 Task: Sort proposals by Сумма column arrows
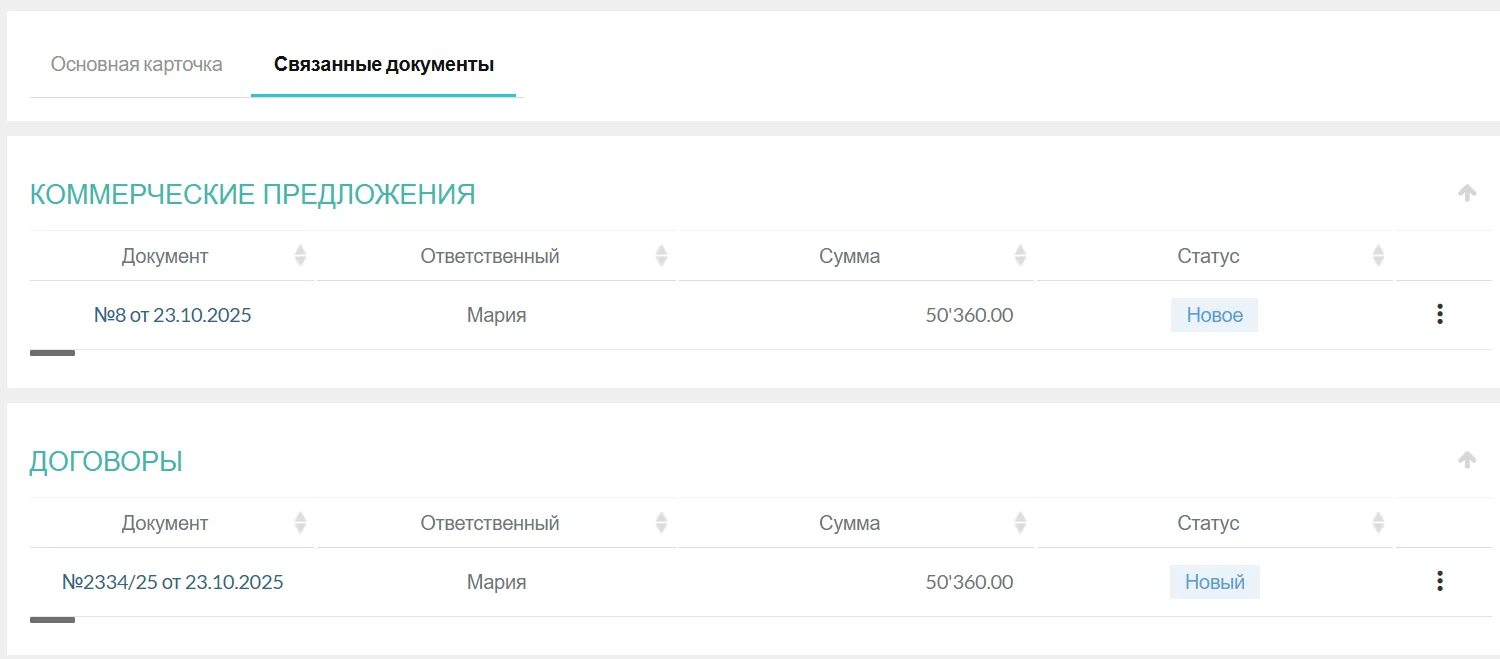pos(1020,256)
